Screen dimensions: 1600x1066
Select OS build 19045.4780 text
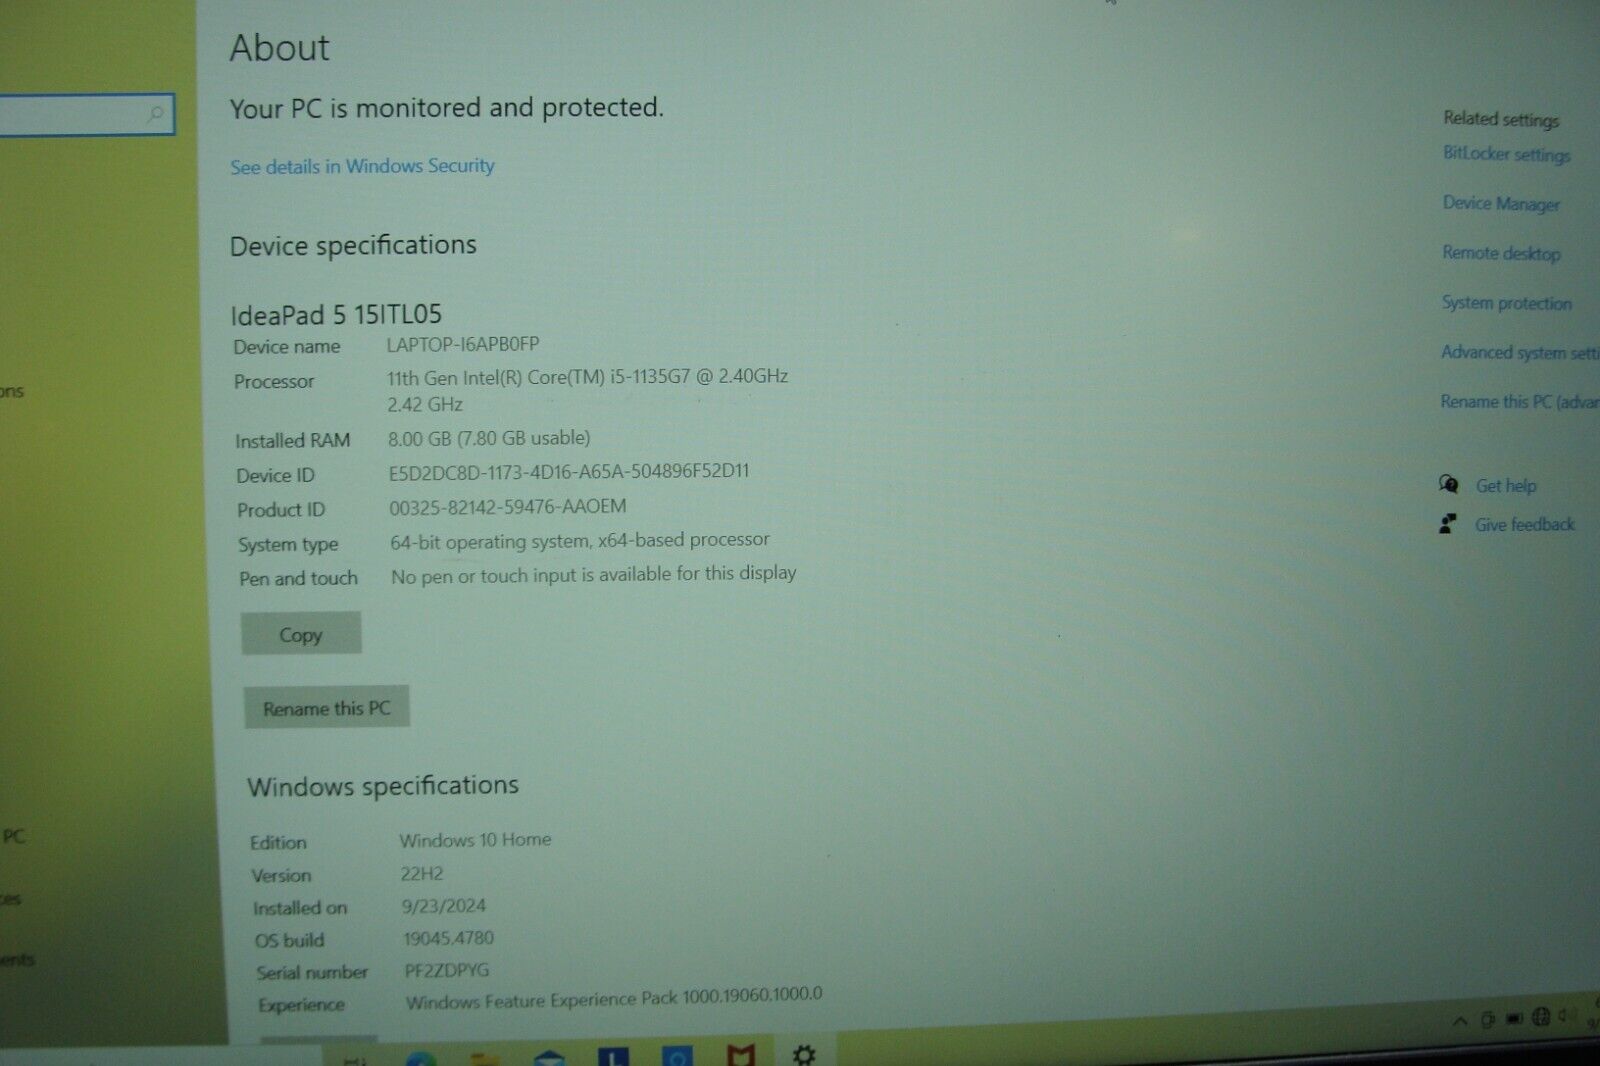[x=449, y=938]
